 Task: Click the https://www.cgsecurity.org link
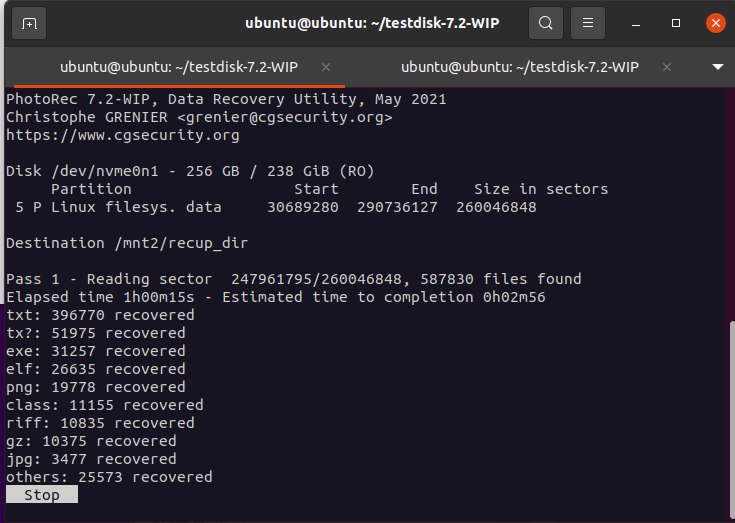pos(123,135)
